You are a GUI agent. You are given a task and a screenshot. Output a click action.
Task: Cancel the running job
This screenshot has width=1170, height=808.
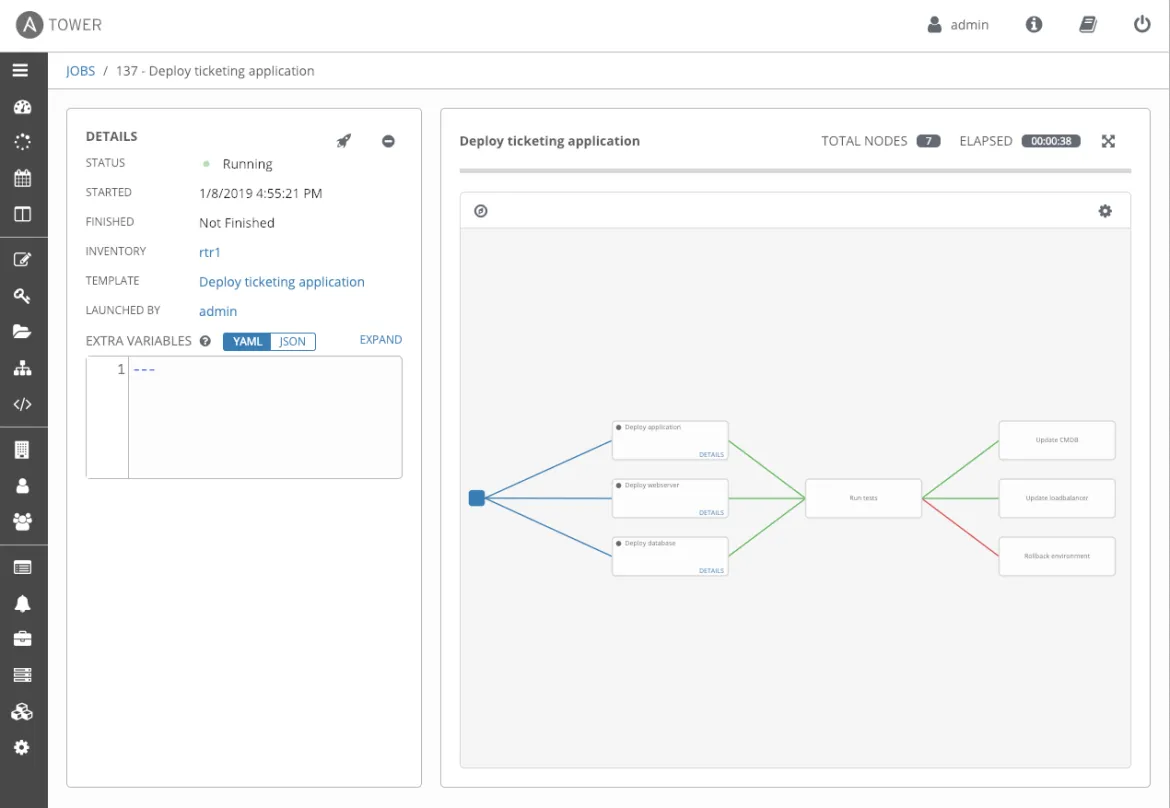pyautogui.click(x=388, y=141)
